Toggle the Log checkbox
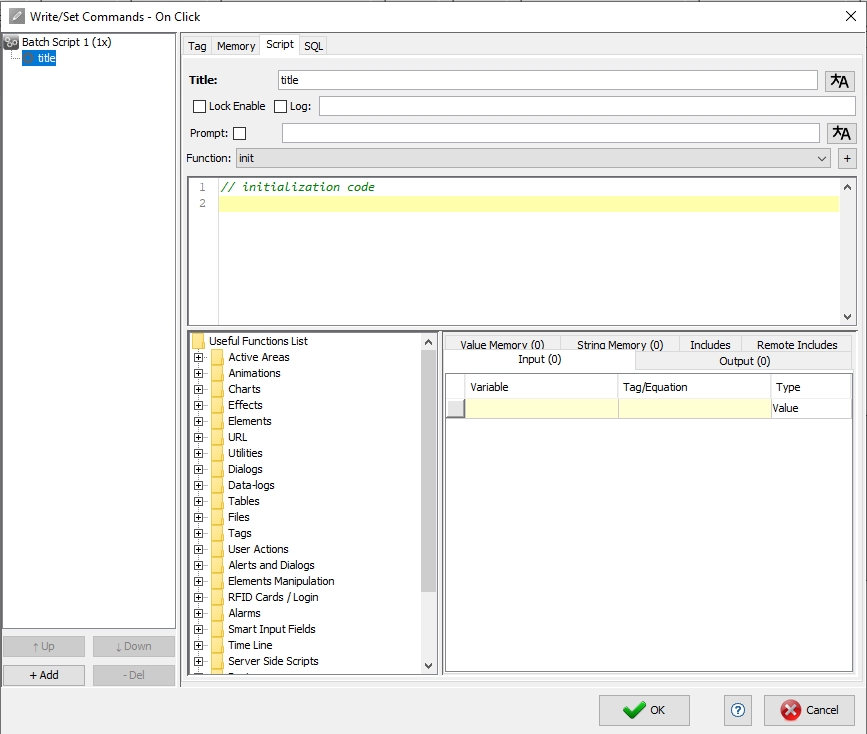The width and height of the screenshot is (867, 734). pos(280,106)
